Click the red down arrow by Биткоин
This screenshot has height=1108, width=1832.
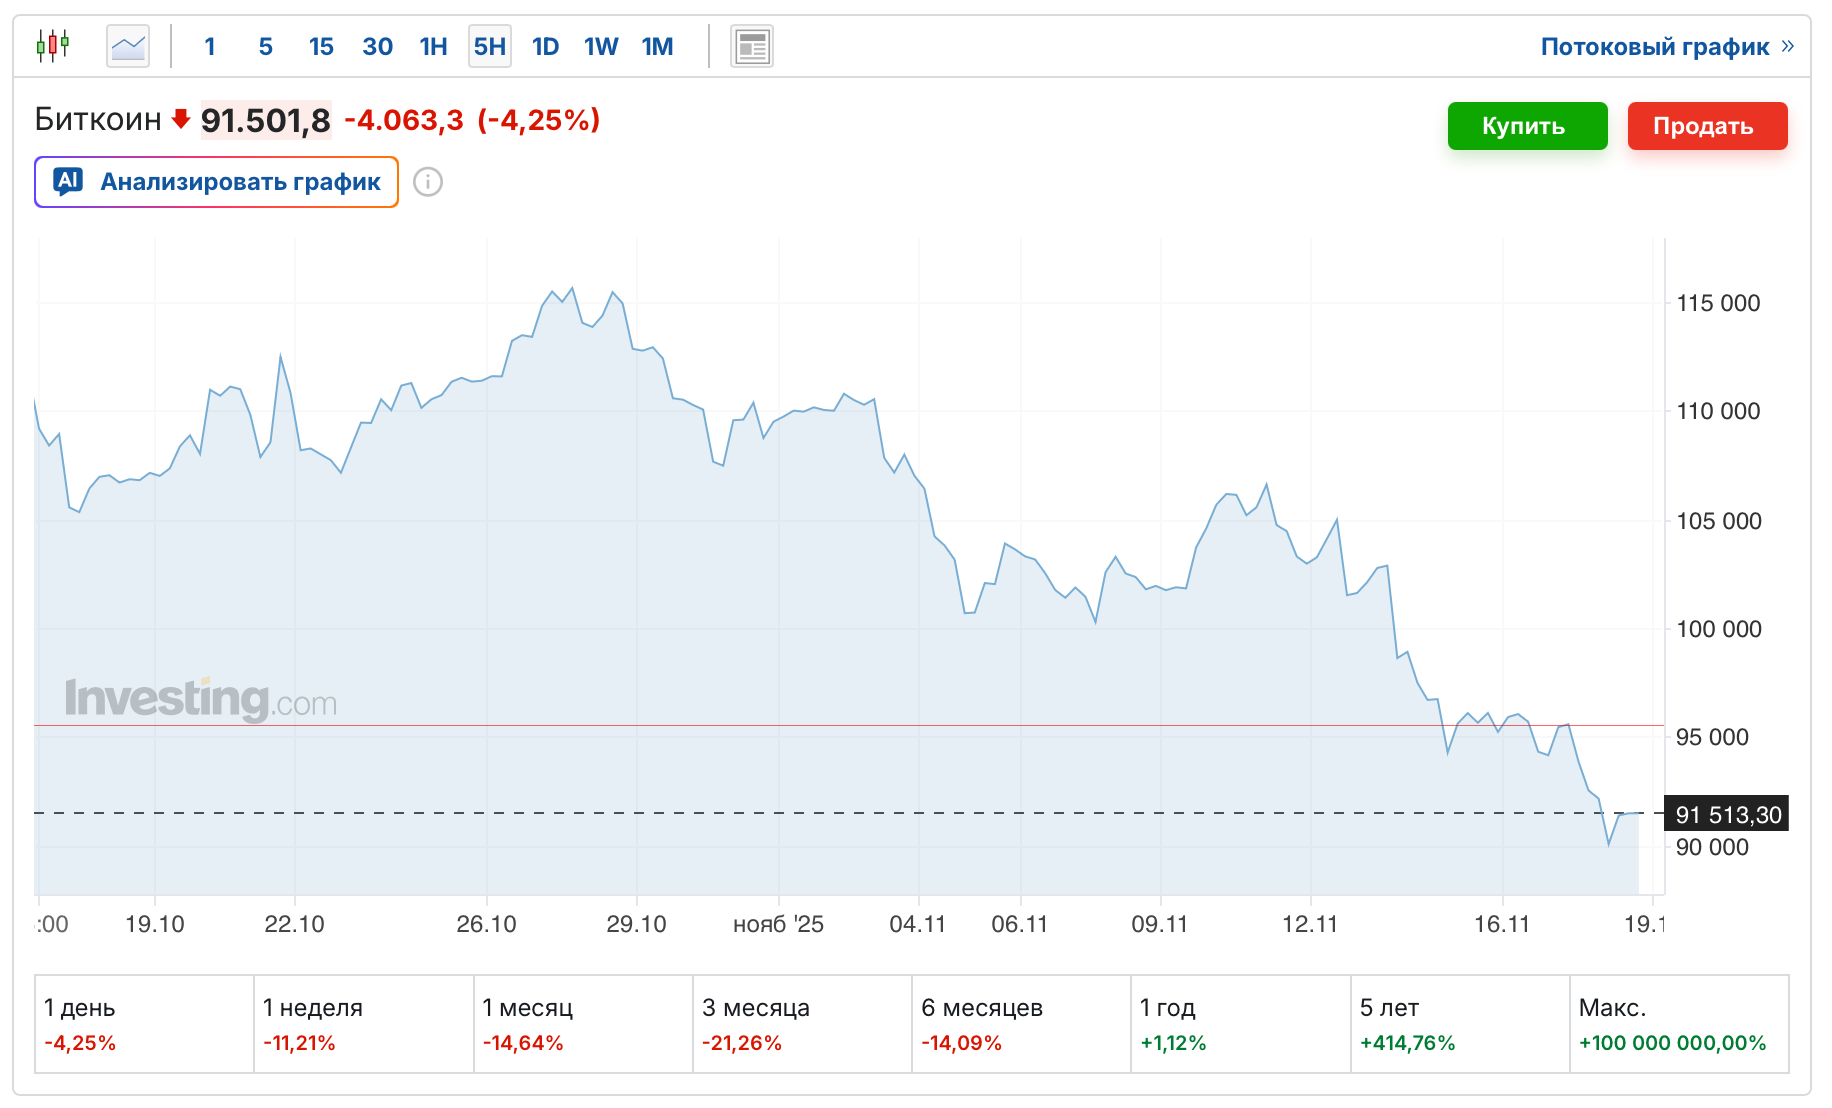(x=181, y=119)
